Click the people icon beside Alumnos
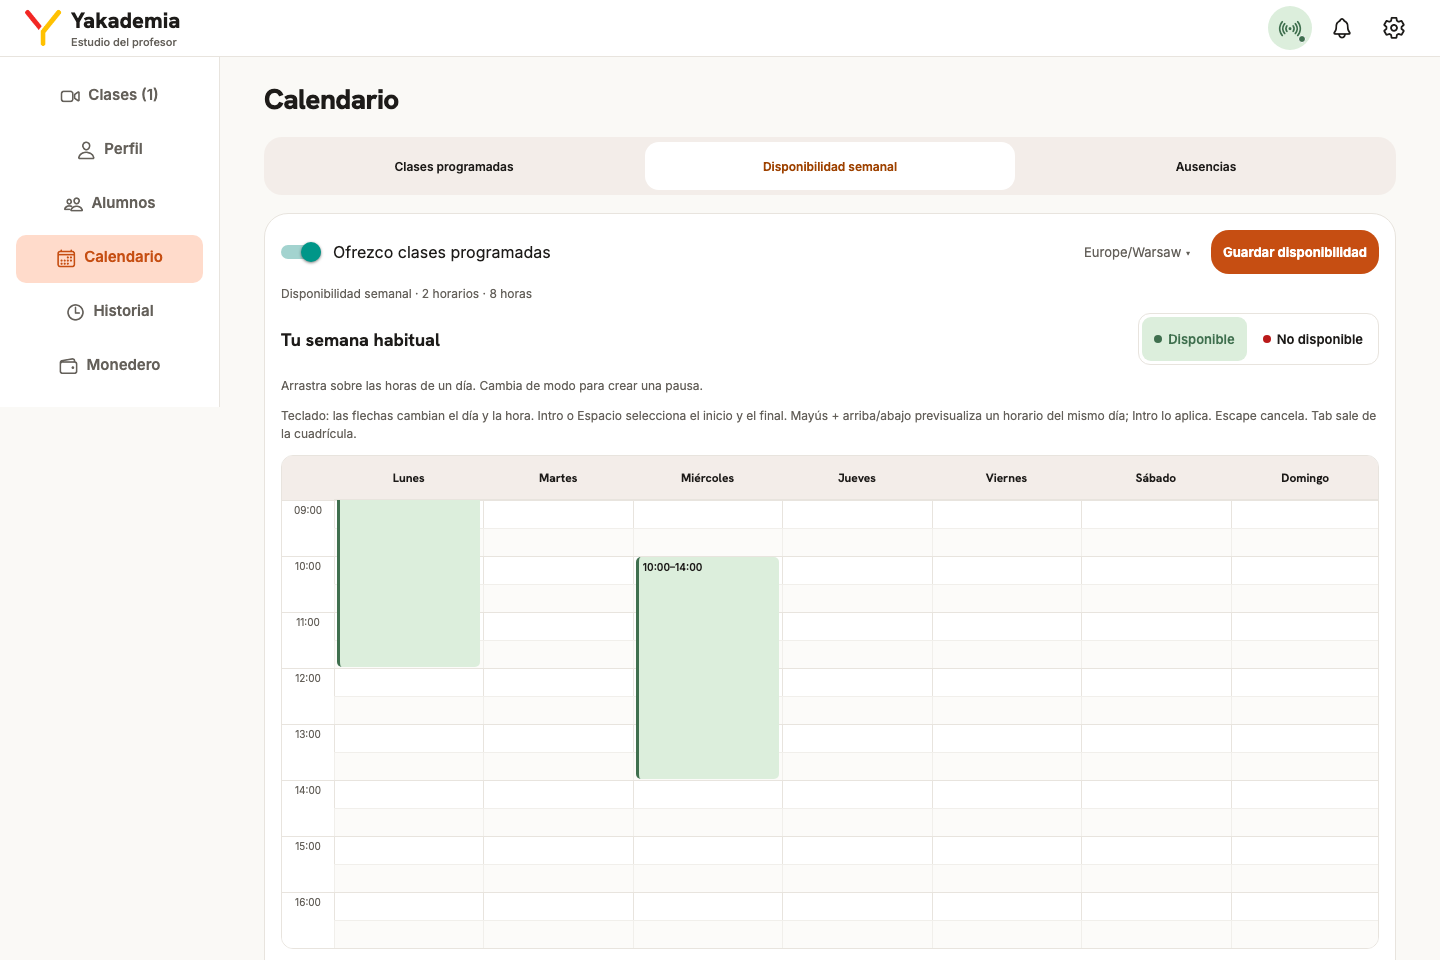This screenshot has height=960, width=1440. point(73,204)
